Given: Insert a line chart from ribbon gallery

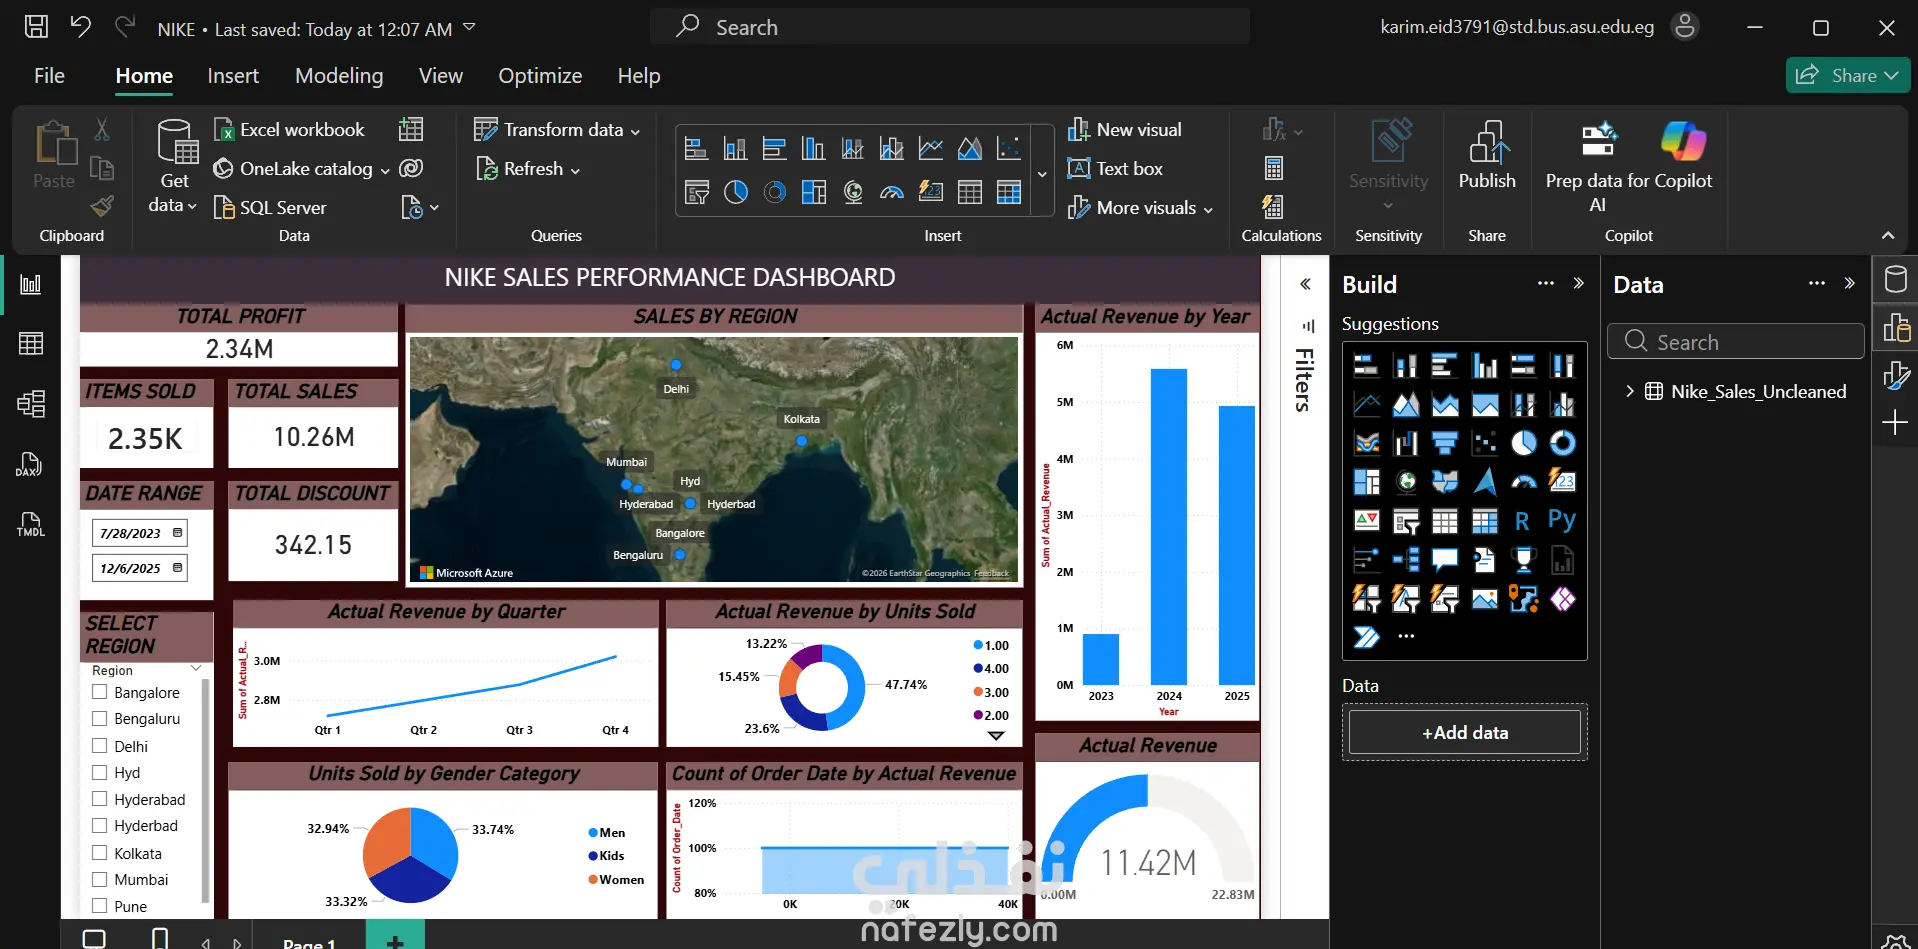Looking at the screenshot, I should [931, 149].
